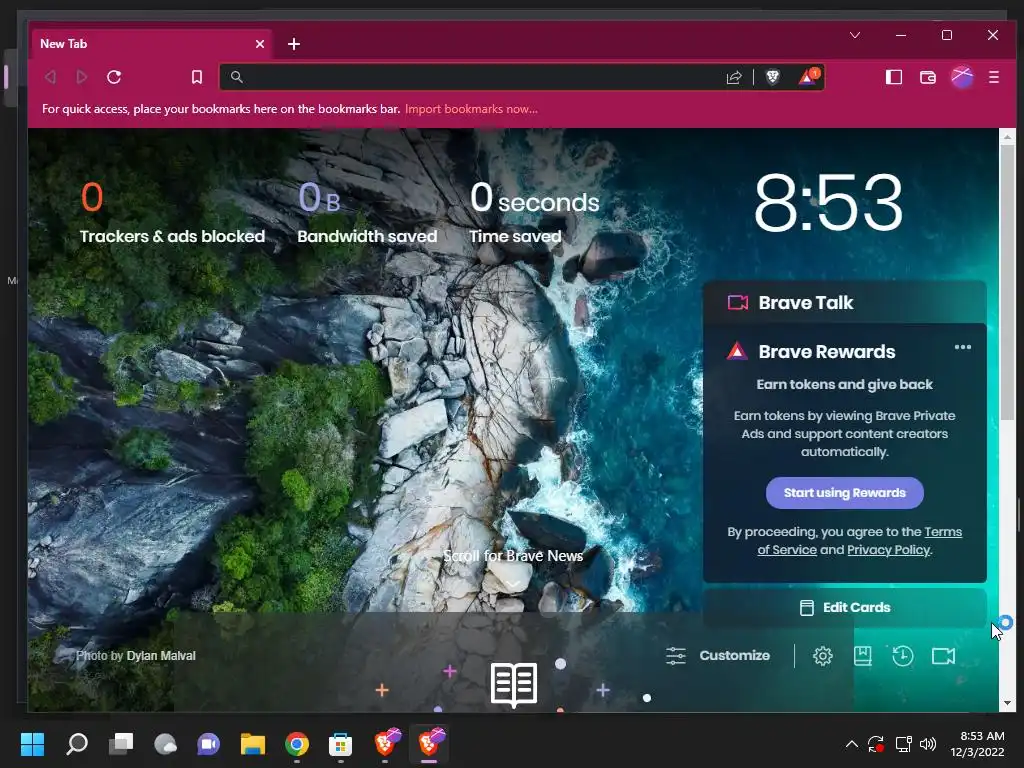
Task: Open Brave Rewards triangle icon in address bar
Action: tap(809, 76)
